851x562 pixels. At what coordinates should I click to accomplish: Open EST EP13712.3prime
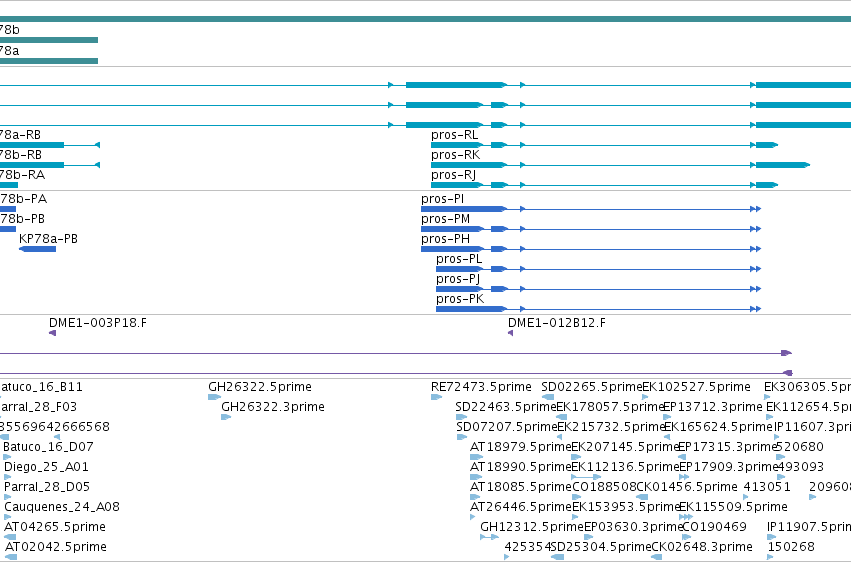[713, 407]
